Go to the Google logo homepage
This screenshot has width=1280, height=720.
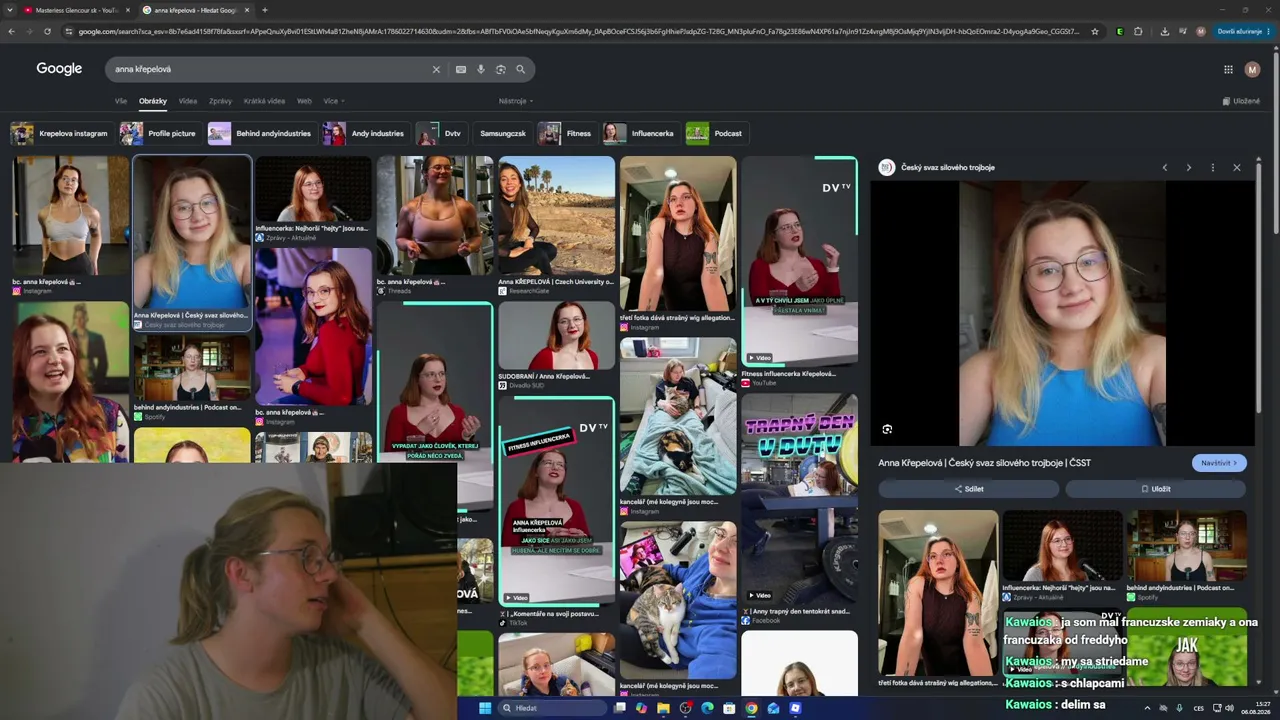[59, 69]
